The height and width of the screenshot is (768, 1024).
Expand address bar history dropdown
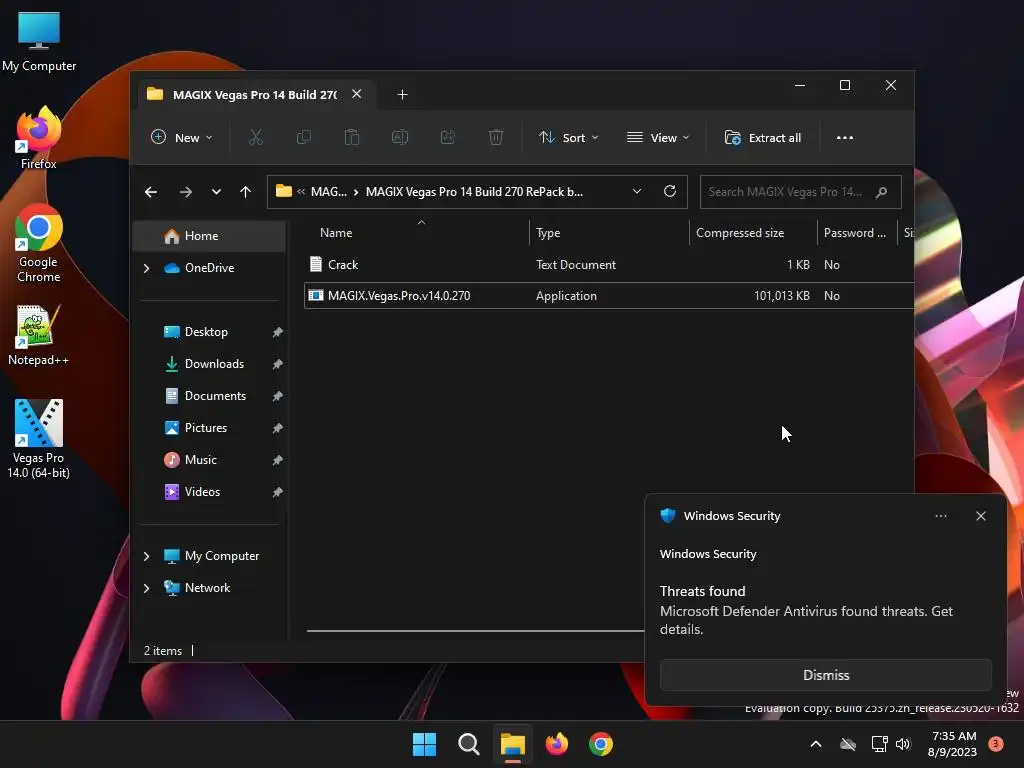point(637,191)
